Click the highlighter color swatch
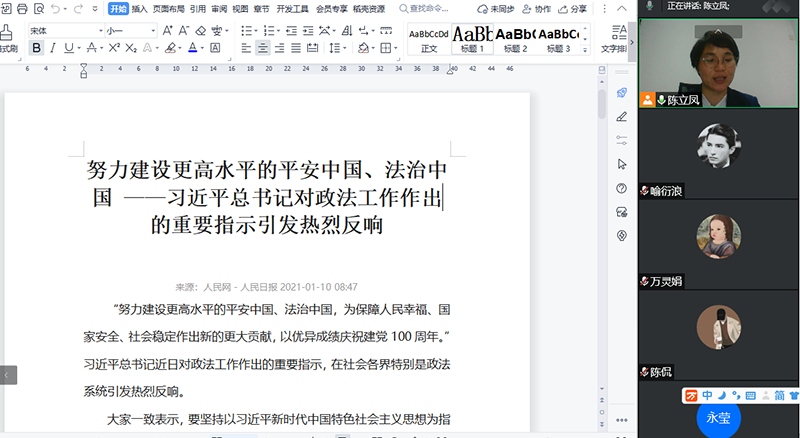The width and height of the screenshot is (800, 438). [x=170, y=48]
